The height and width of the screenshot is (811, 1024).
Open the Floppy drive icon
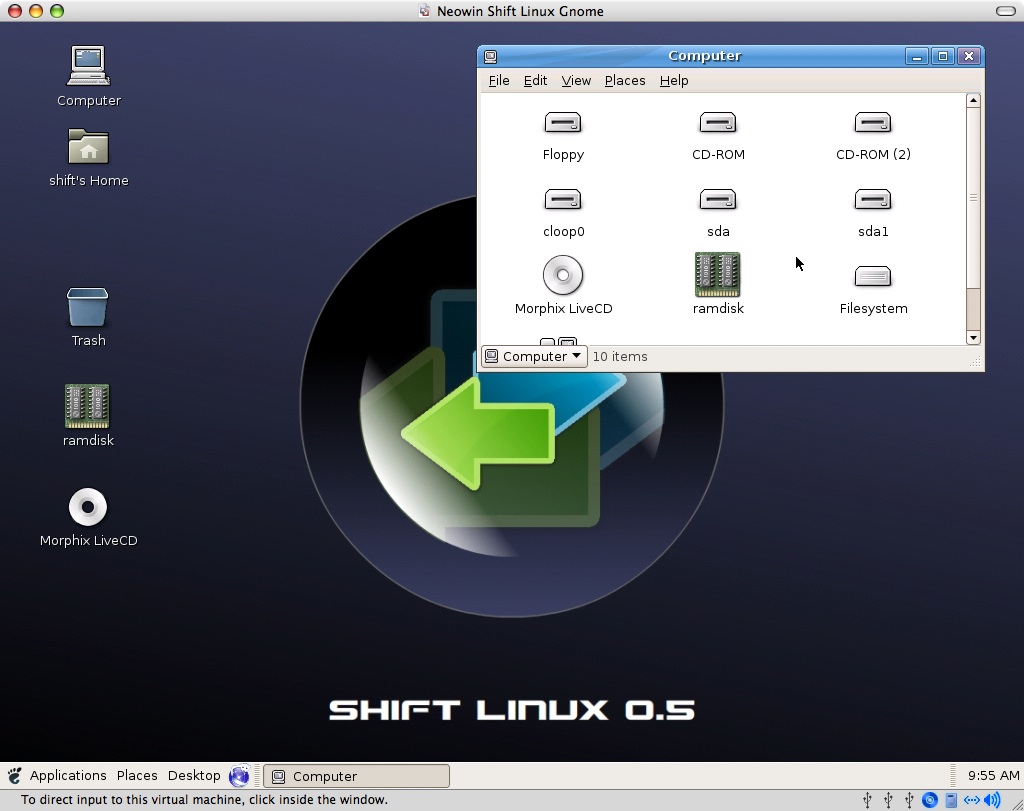click(x=563, y=123)
